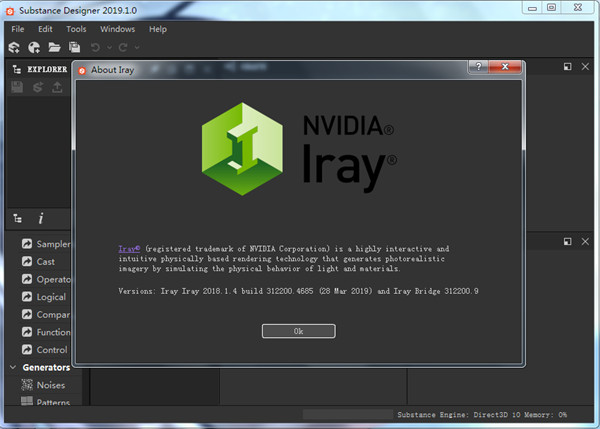Select the Comparison library item
Viewport: 600px width, 429px height.
tap(46, 315)
